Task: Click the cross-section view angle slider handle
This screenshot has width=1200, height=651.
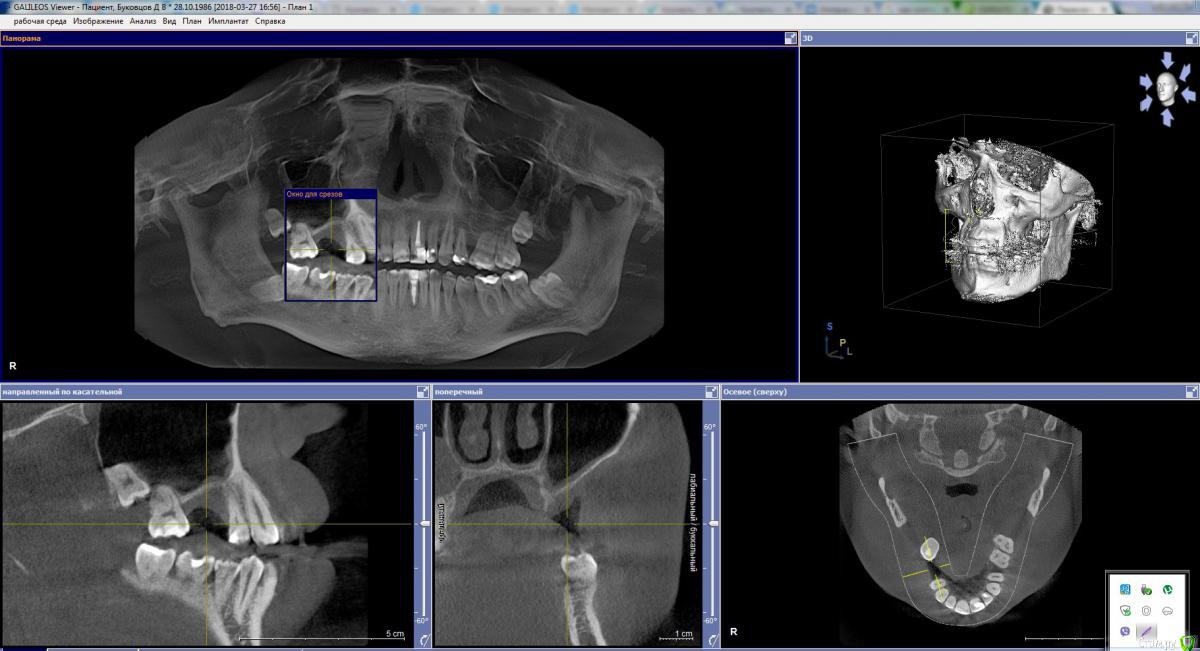Action: 712,523
